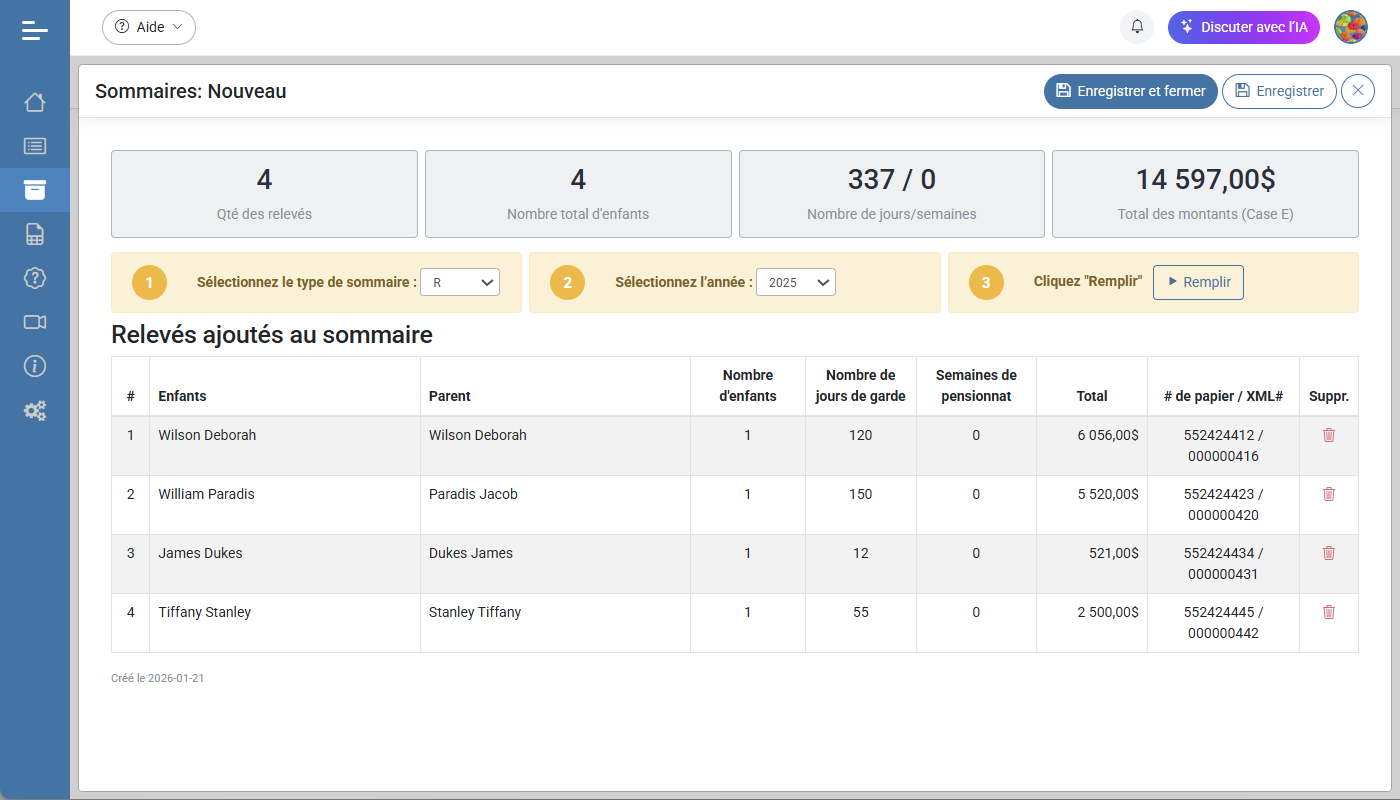Viewport: 1400px width, 800px height.
Task: Click the documents spreadsheet icon in the sidebar
Action: pyautogui.click(x=35, y=233)
